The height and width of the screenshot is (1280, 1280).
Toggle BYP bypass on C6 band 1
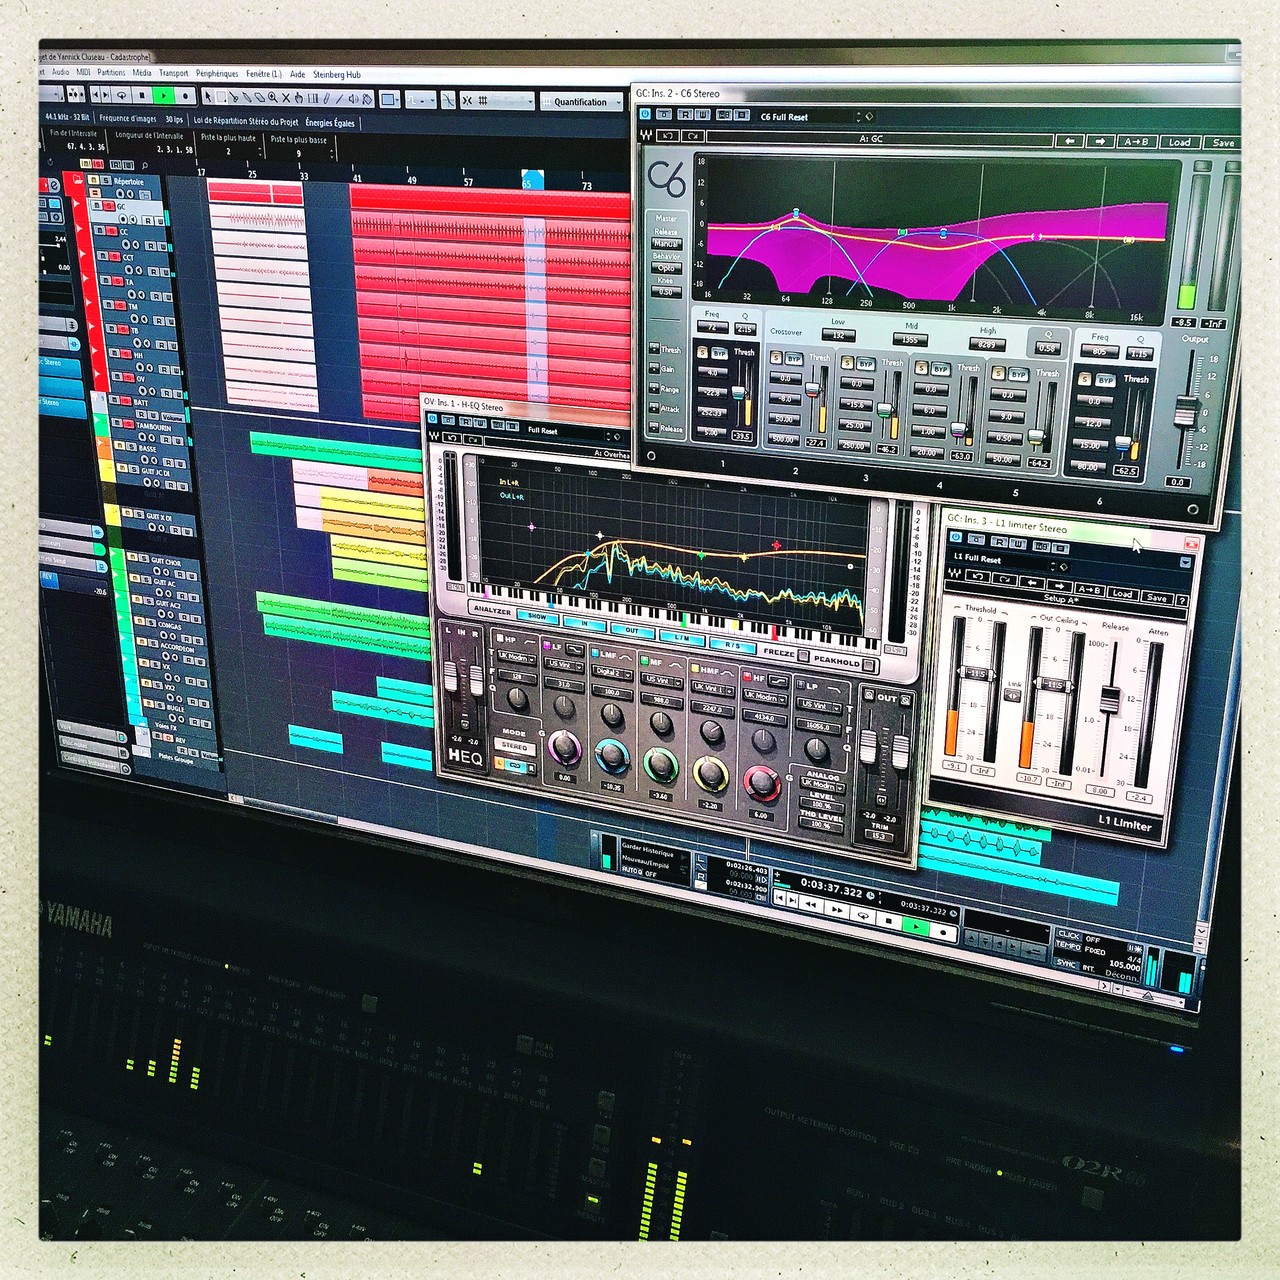pos(720,353)
